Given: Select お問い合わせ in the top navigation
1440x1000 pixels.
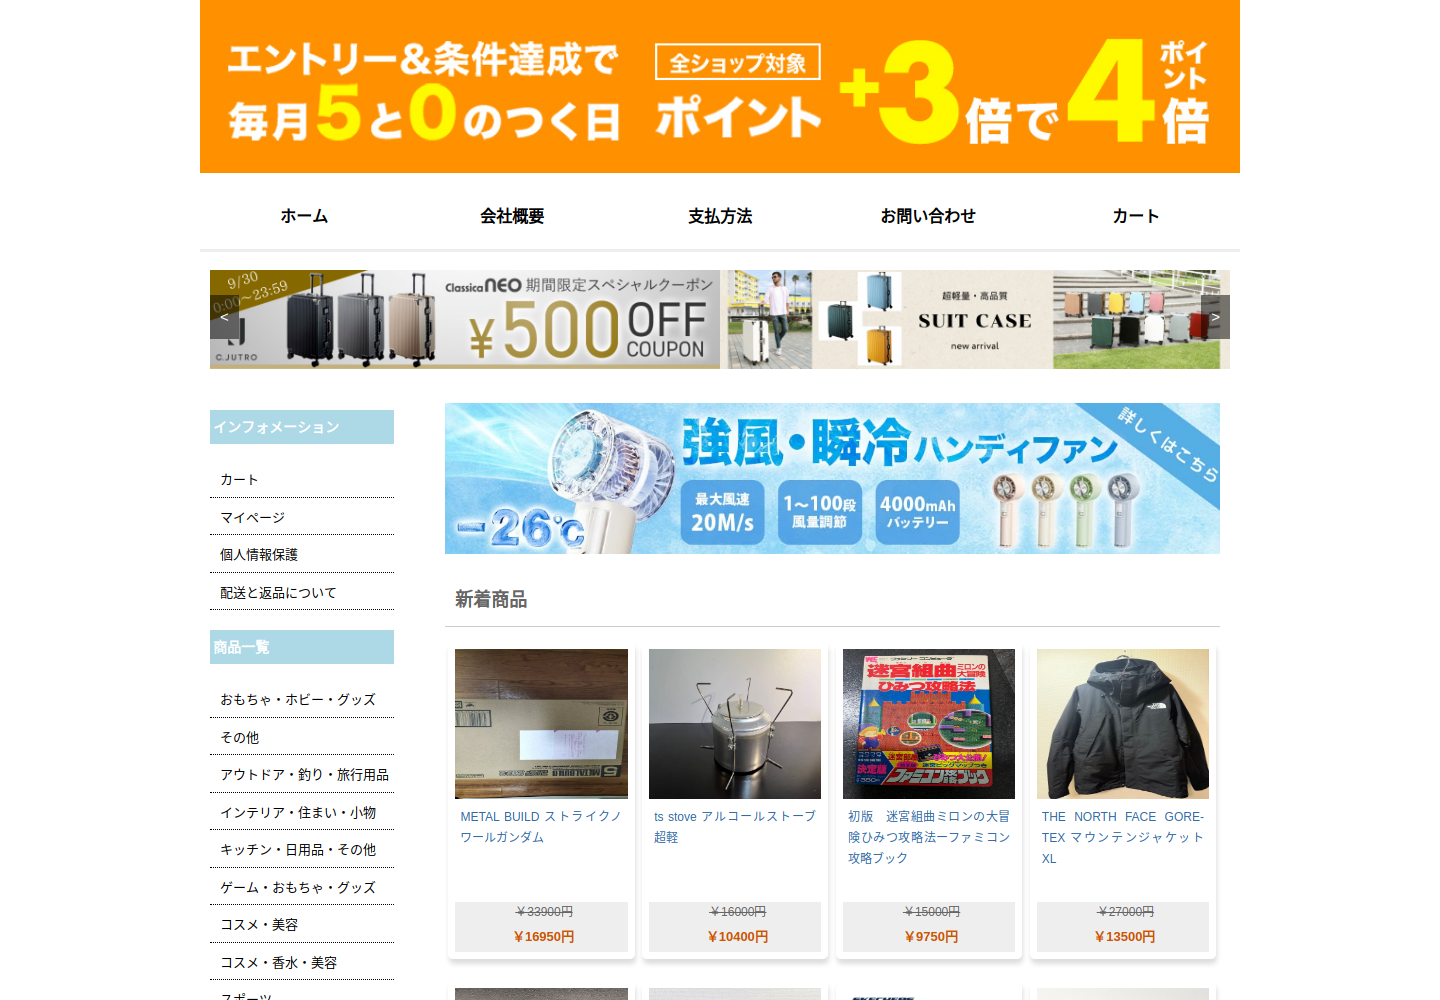Looking at the screenshot, I should click(x=928, y=216).
